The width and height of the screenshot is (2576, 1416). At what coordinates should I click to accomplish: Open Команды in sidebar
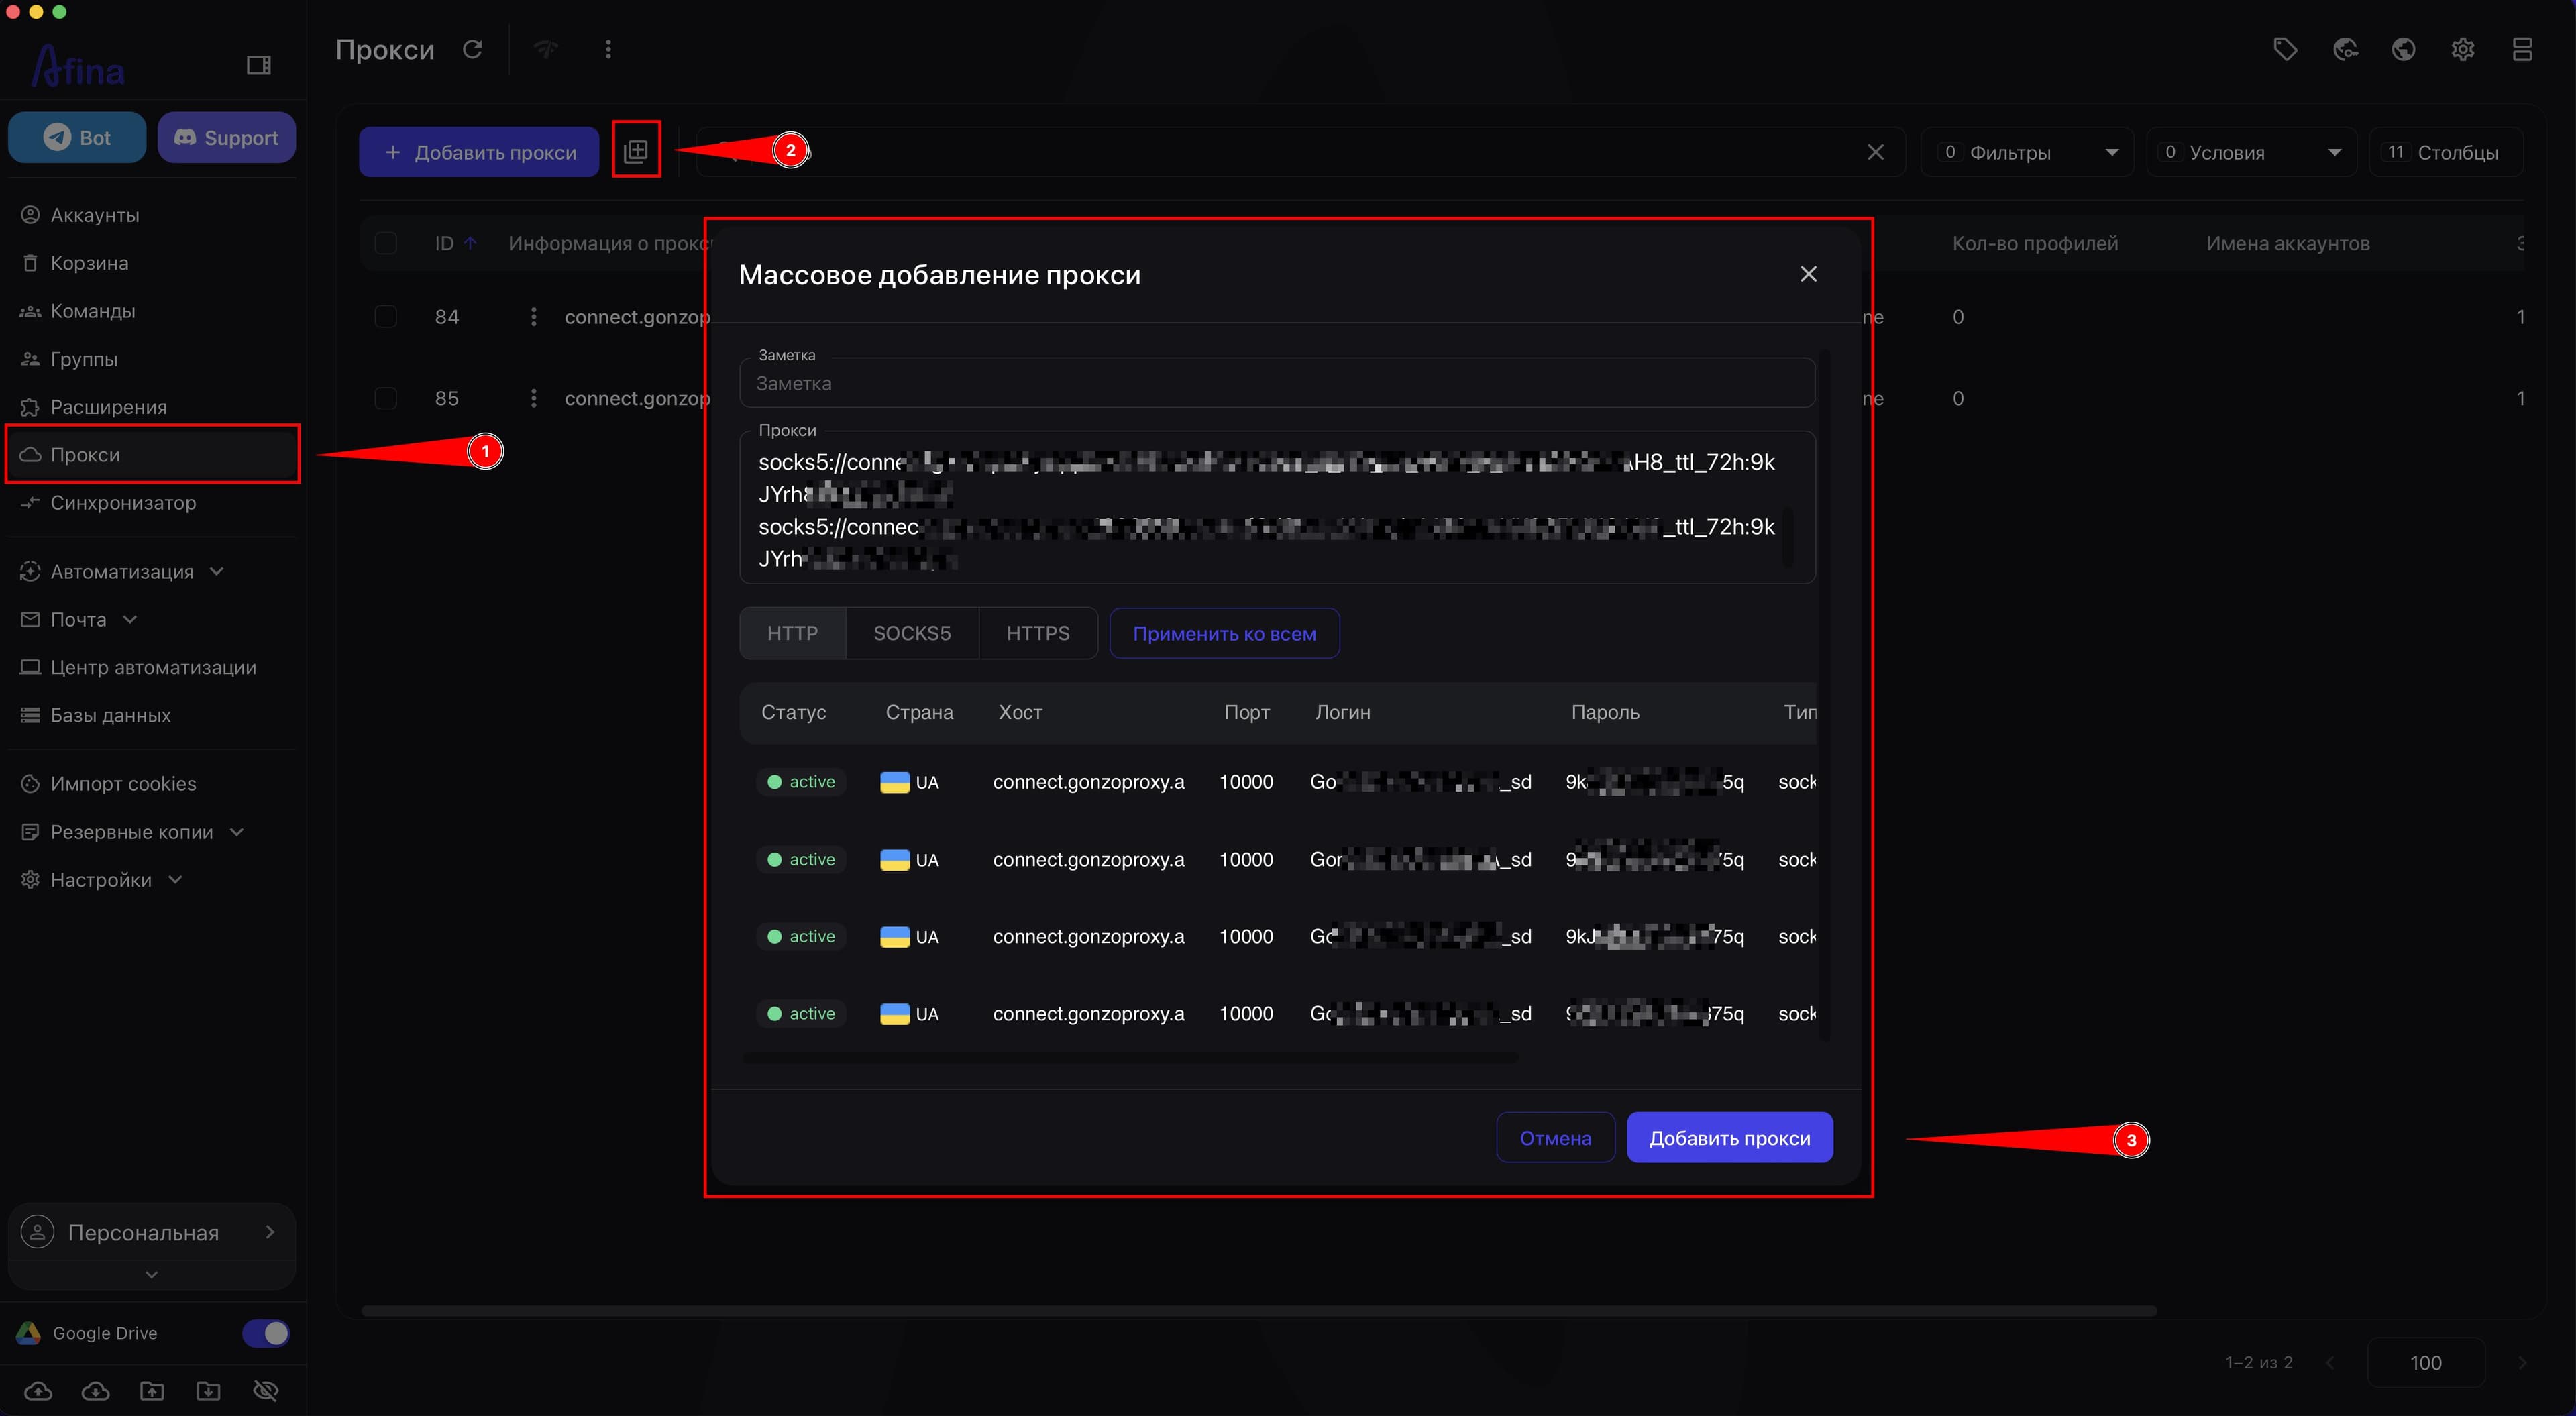93,311
